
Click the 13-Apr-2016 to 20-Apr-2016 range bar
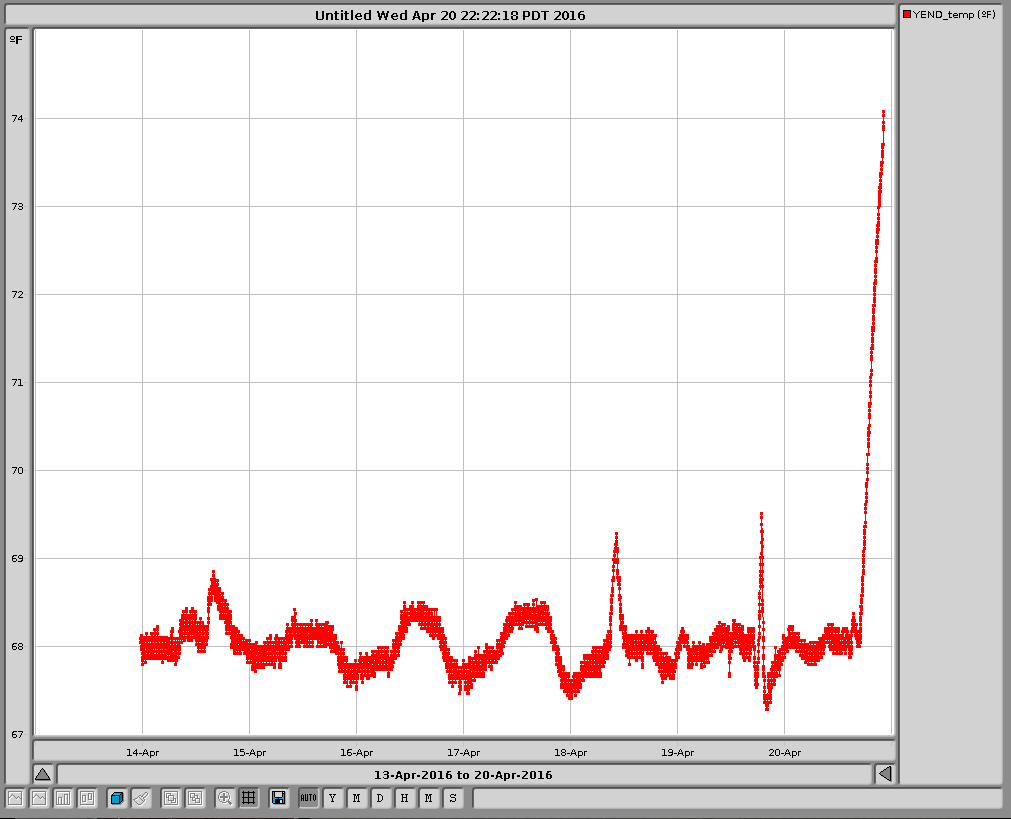[464, 775]
